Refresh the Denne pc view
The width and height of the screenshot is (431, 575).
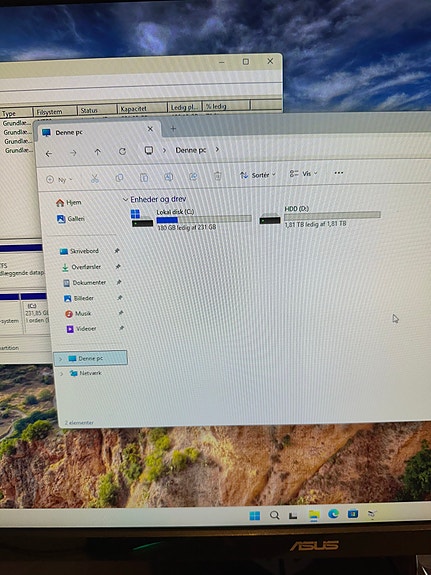coord(123,151)
